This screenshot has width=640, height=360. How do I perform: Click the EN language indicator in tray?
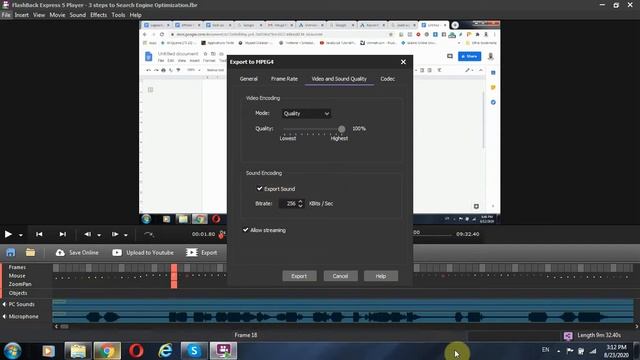pos(546,350)
